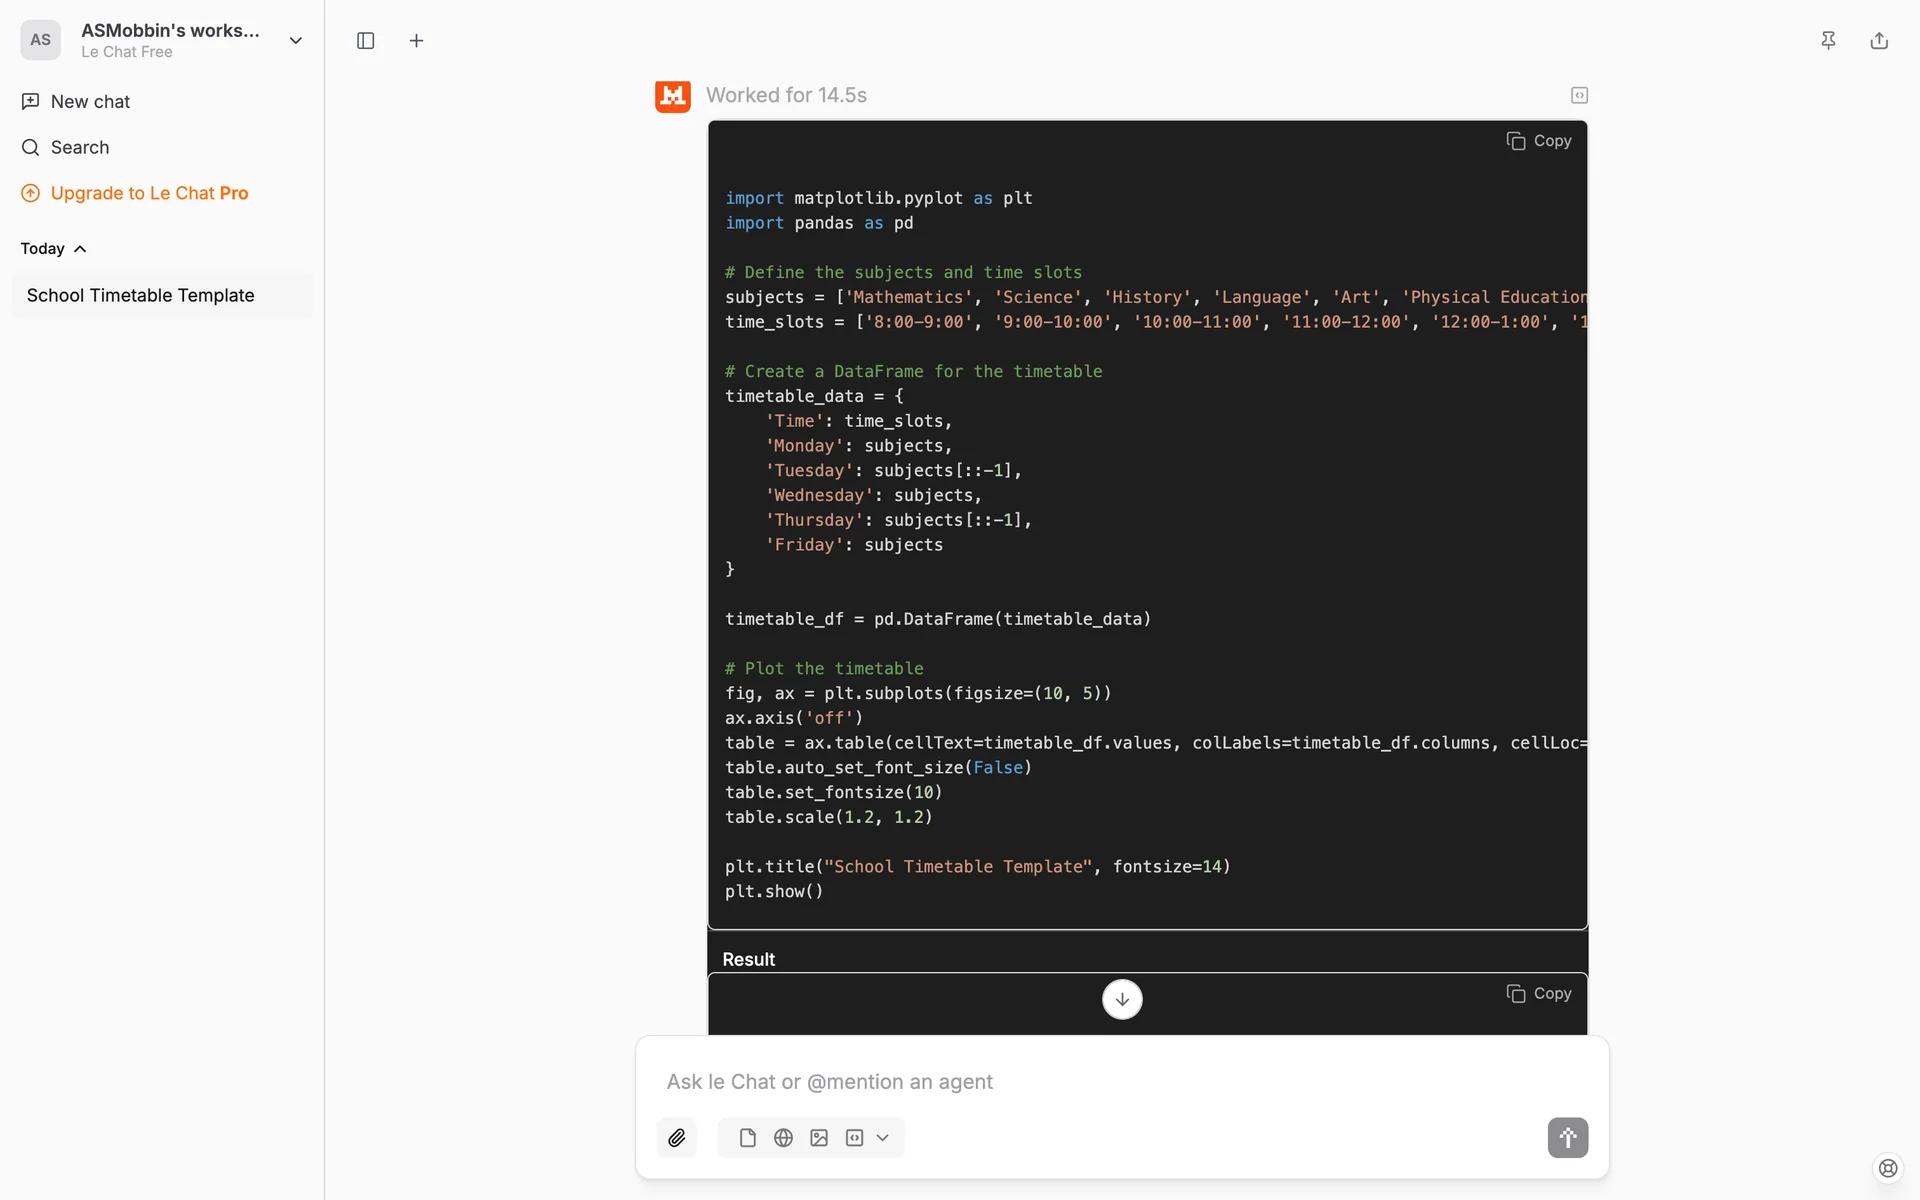Open Search in the sidebar

coord(80,148)
